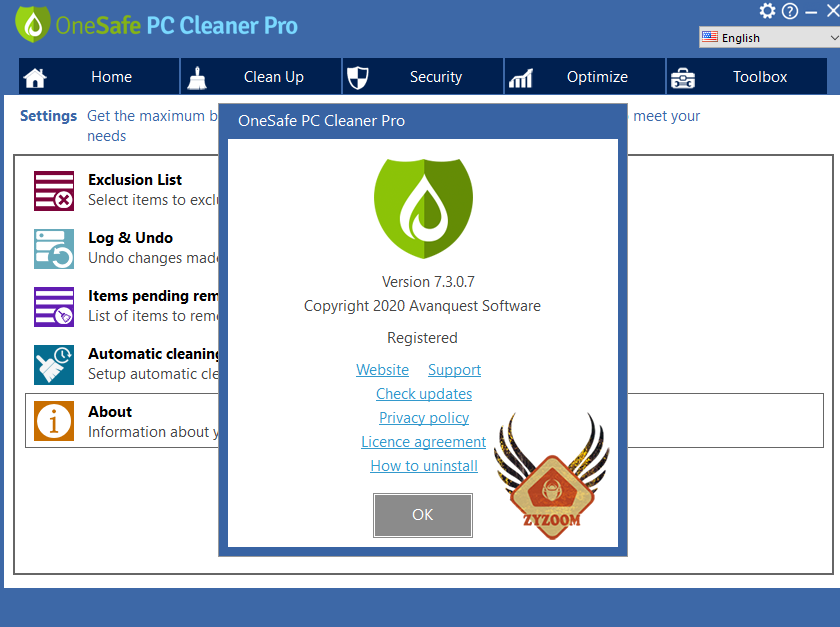The image size is (840, 627).
Task: Minimize the OneSafe window
Action: pos(811,12)
